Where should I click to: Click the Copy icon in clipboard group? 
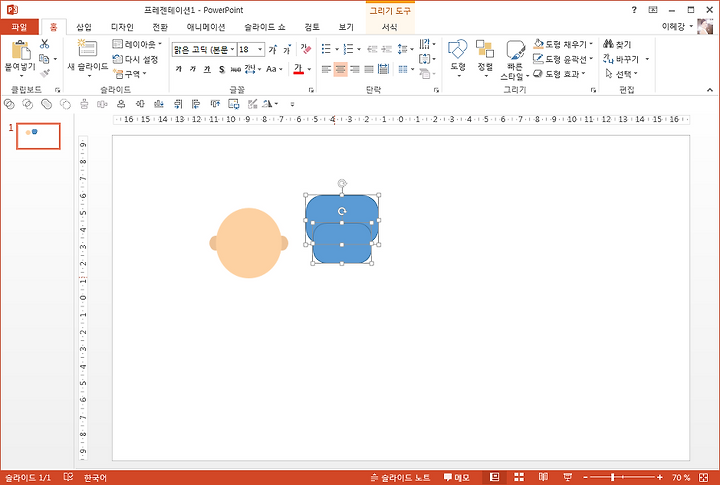click(x=45, y=59)
